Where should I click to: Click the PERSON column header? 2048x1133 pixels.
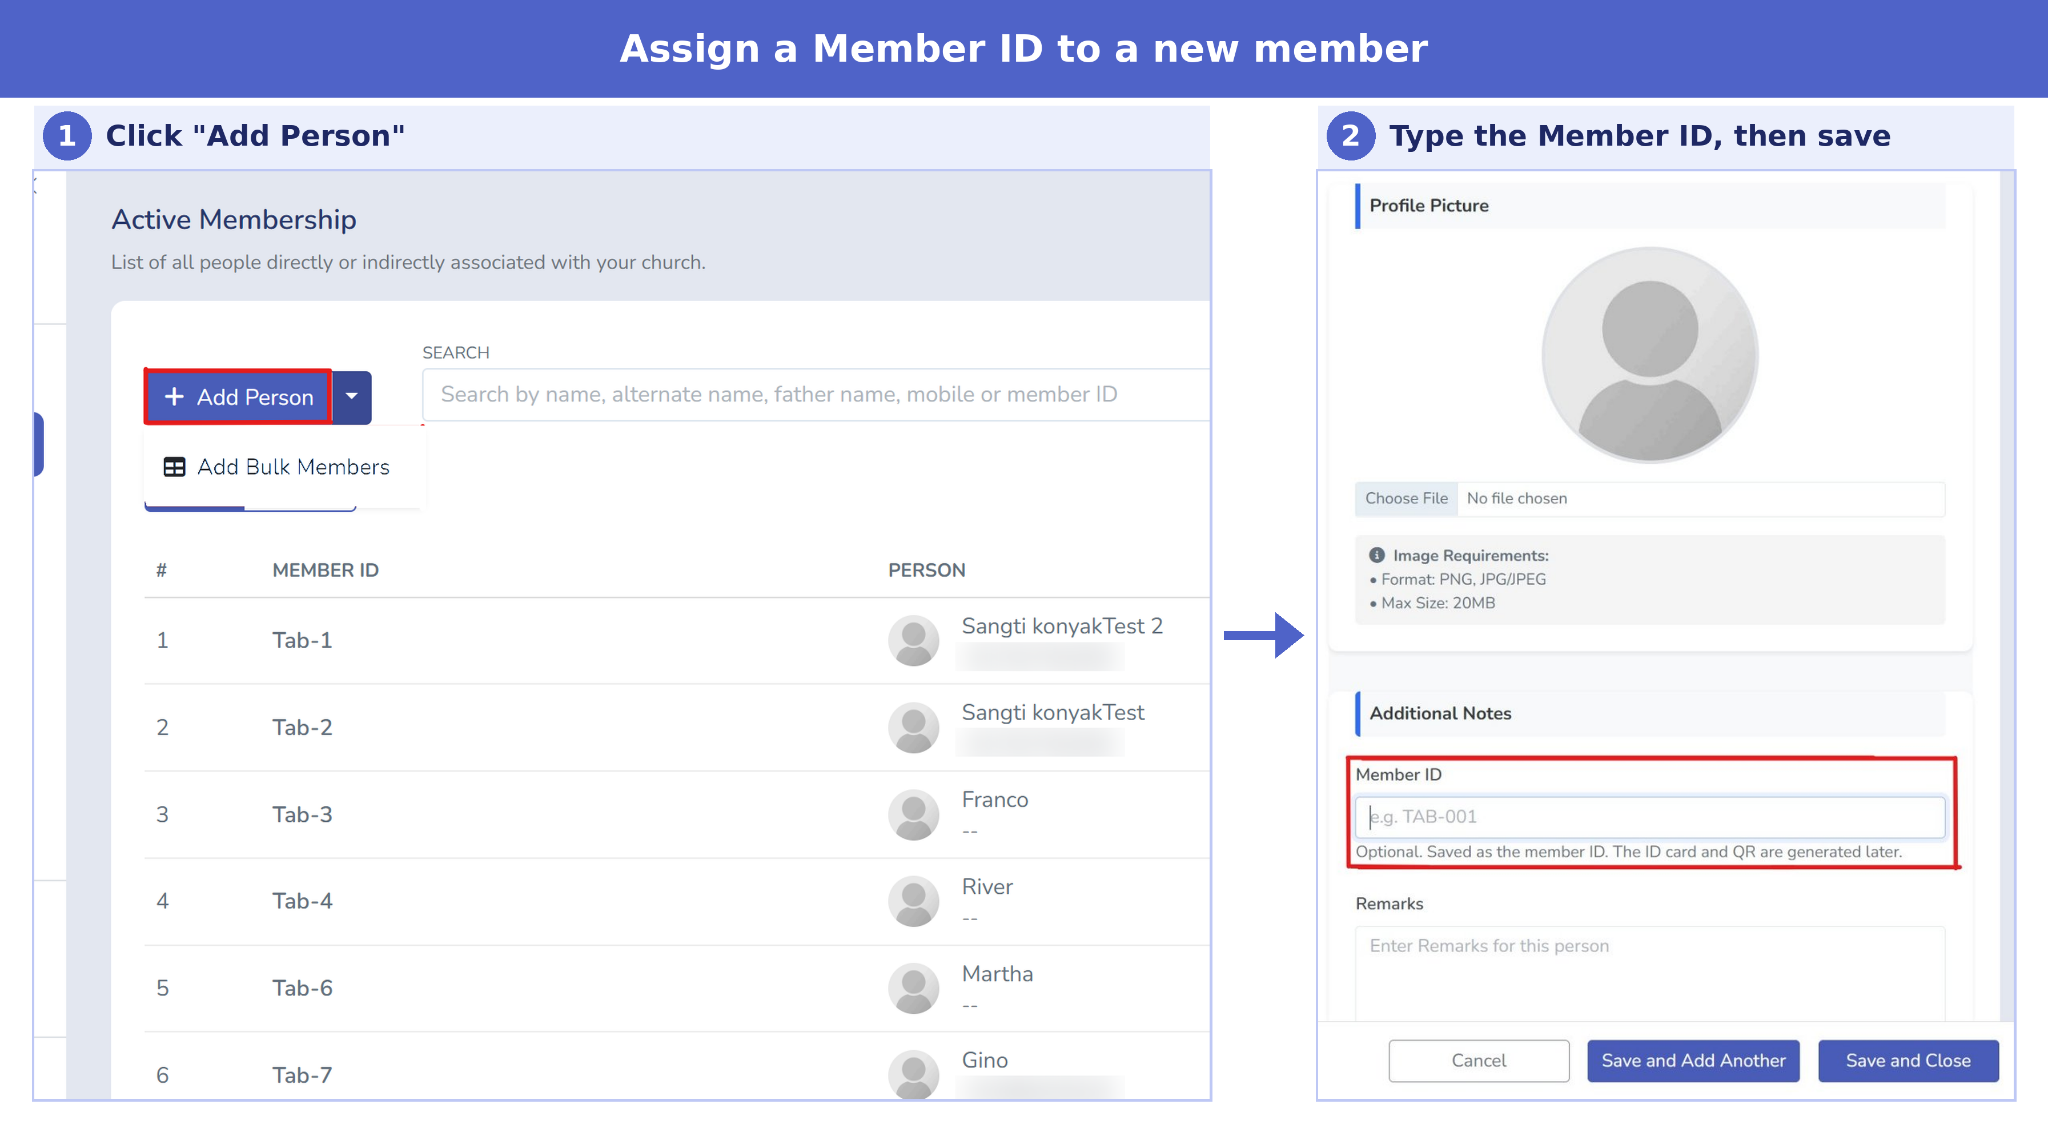coord(926,570)
